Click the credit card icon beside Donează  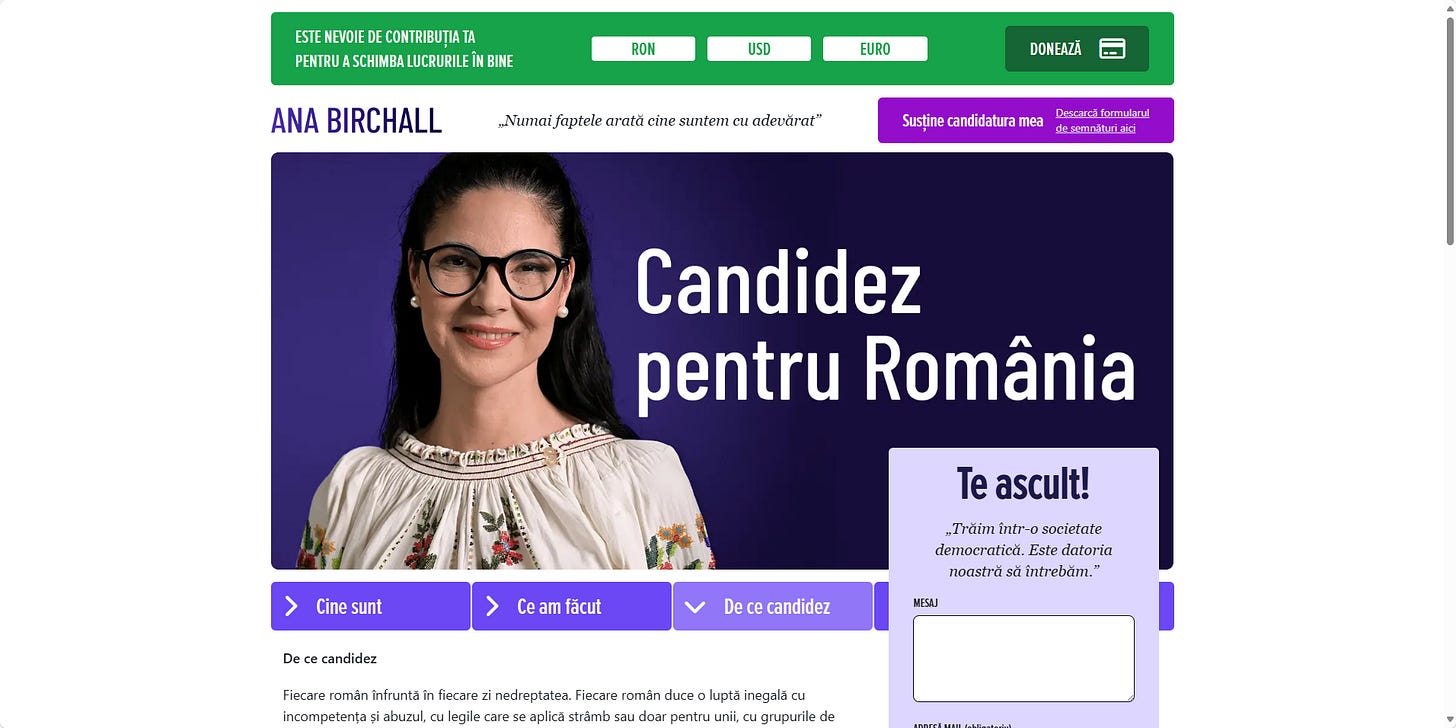point(1112,49)
